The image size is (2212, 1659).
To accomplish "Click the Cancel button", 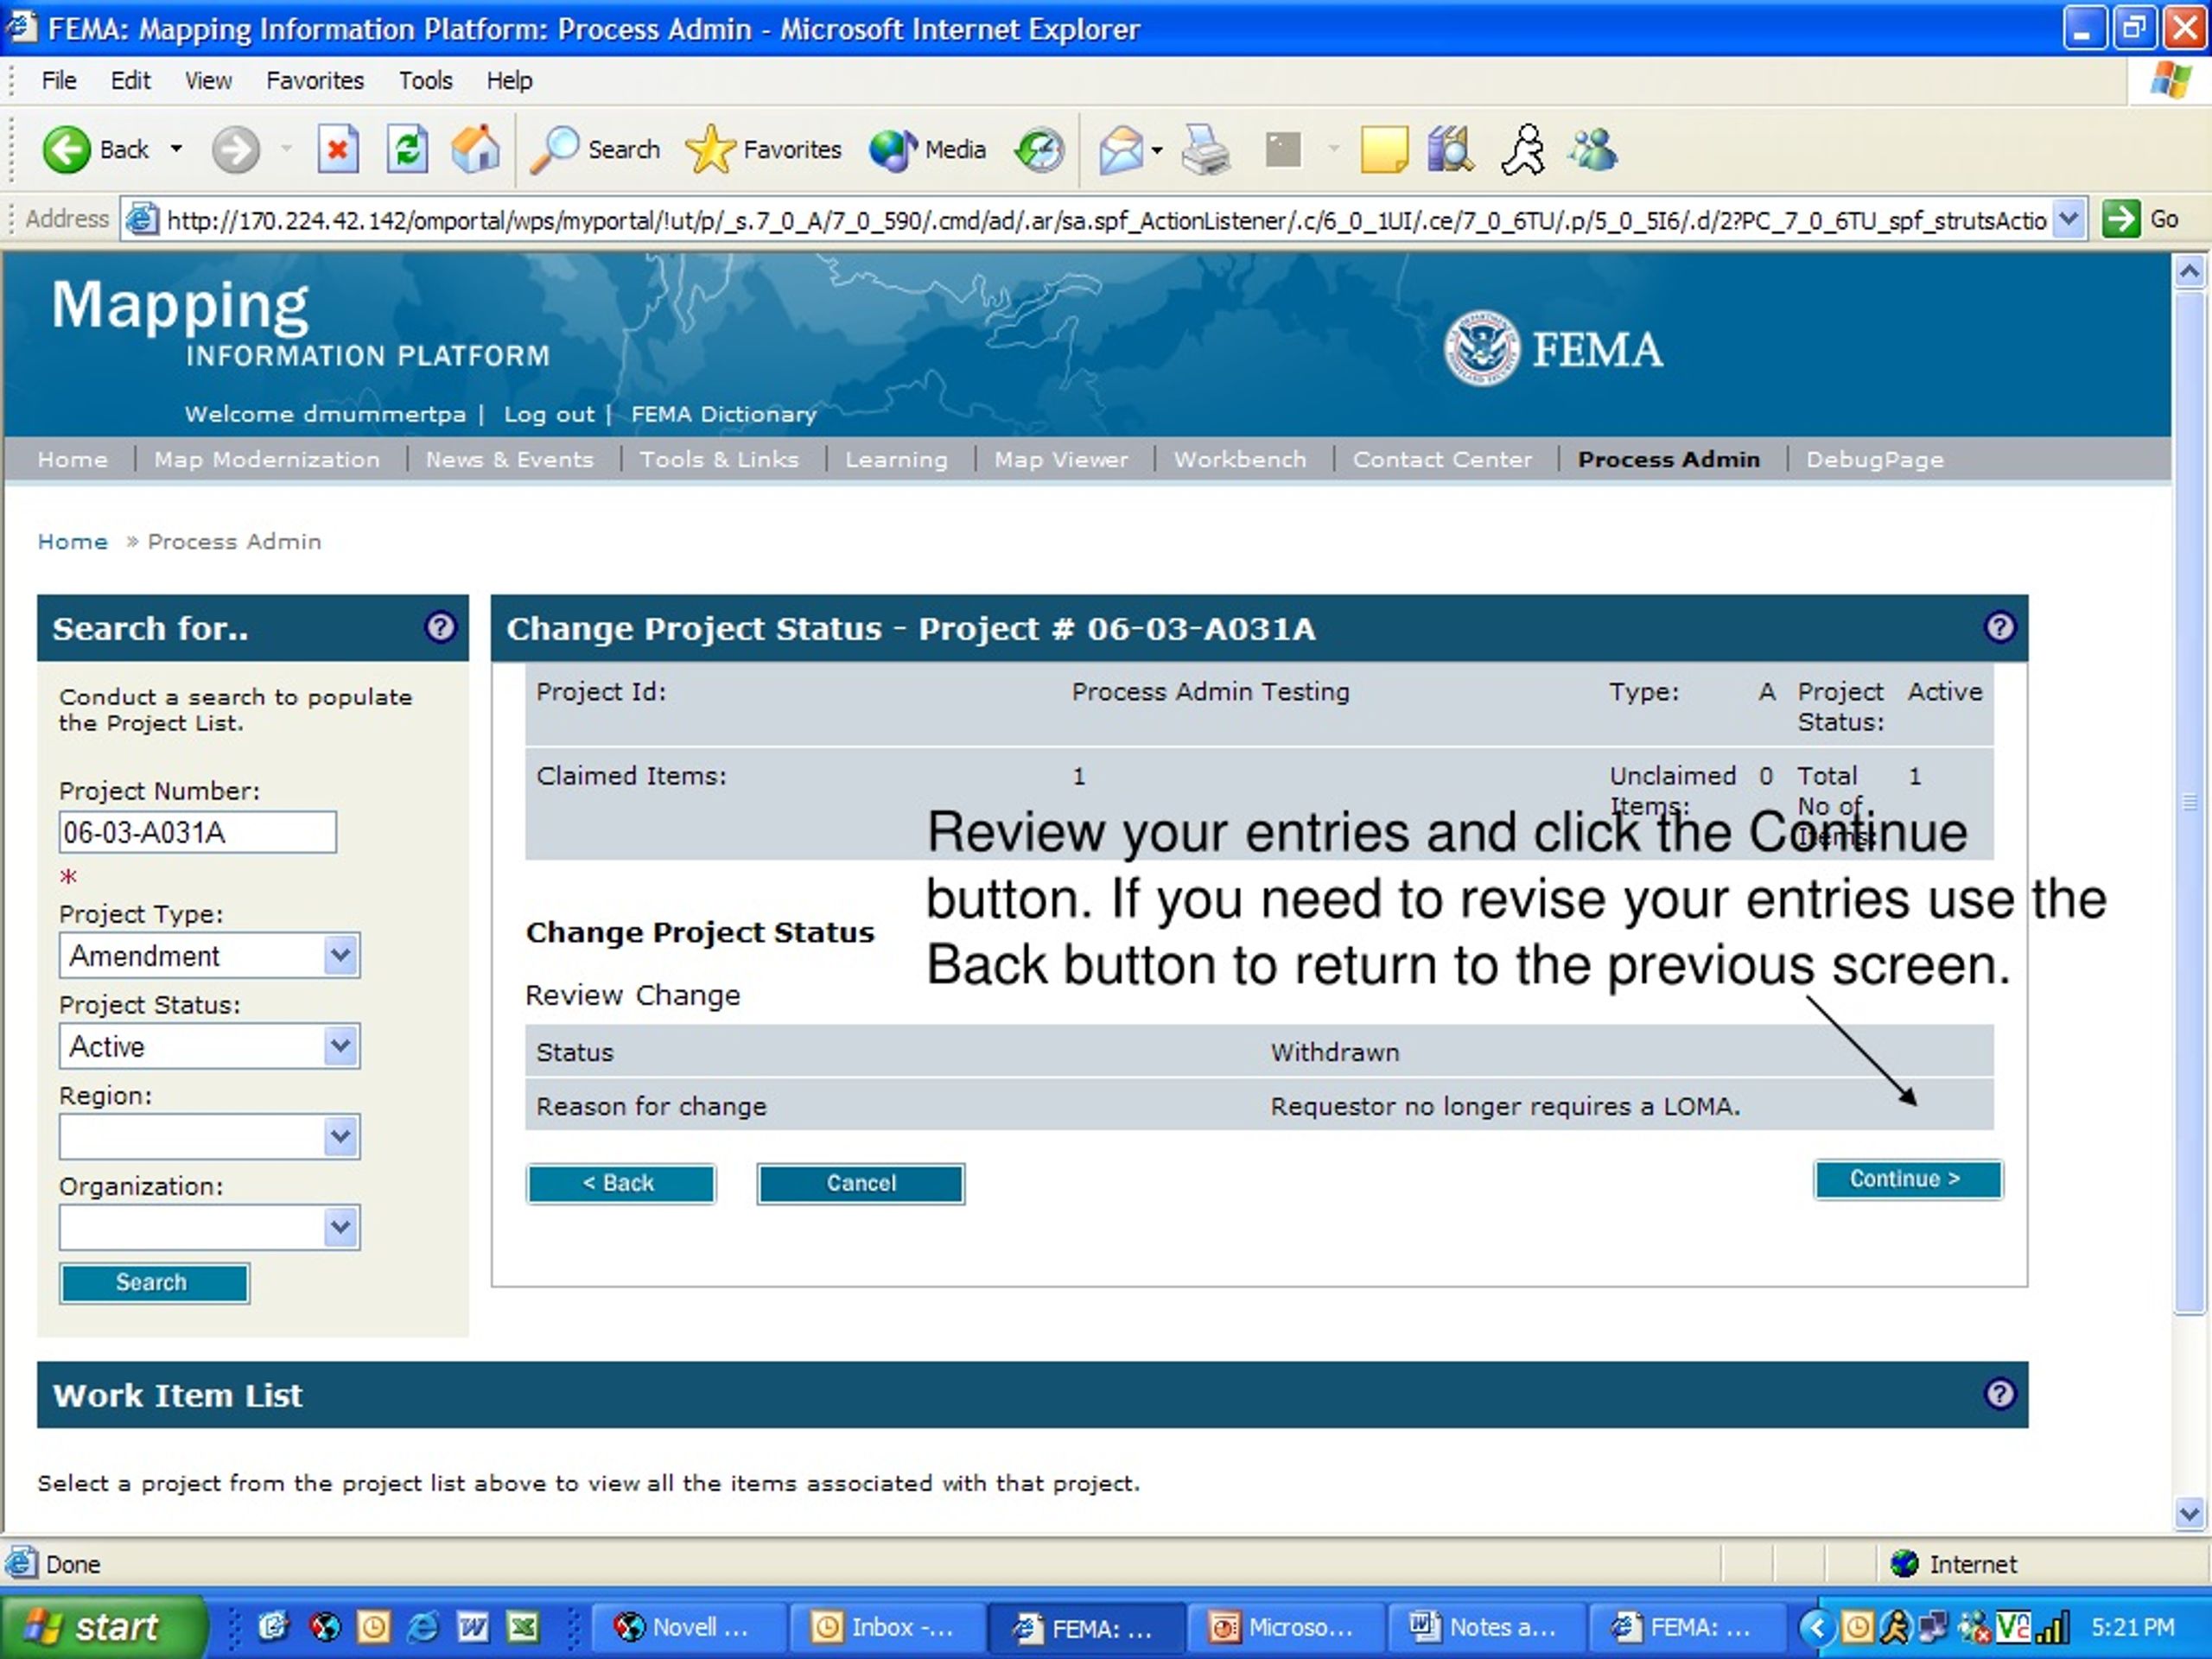I will (x=860, y=1183).
